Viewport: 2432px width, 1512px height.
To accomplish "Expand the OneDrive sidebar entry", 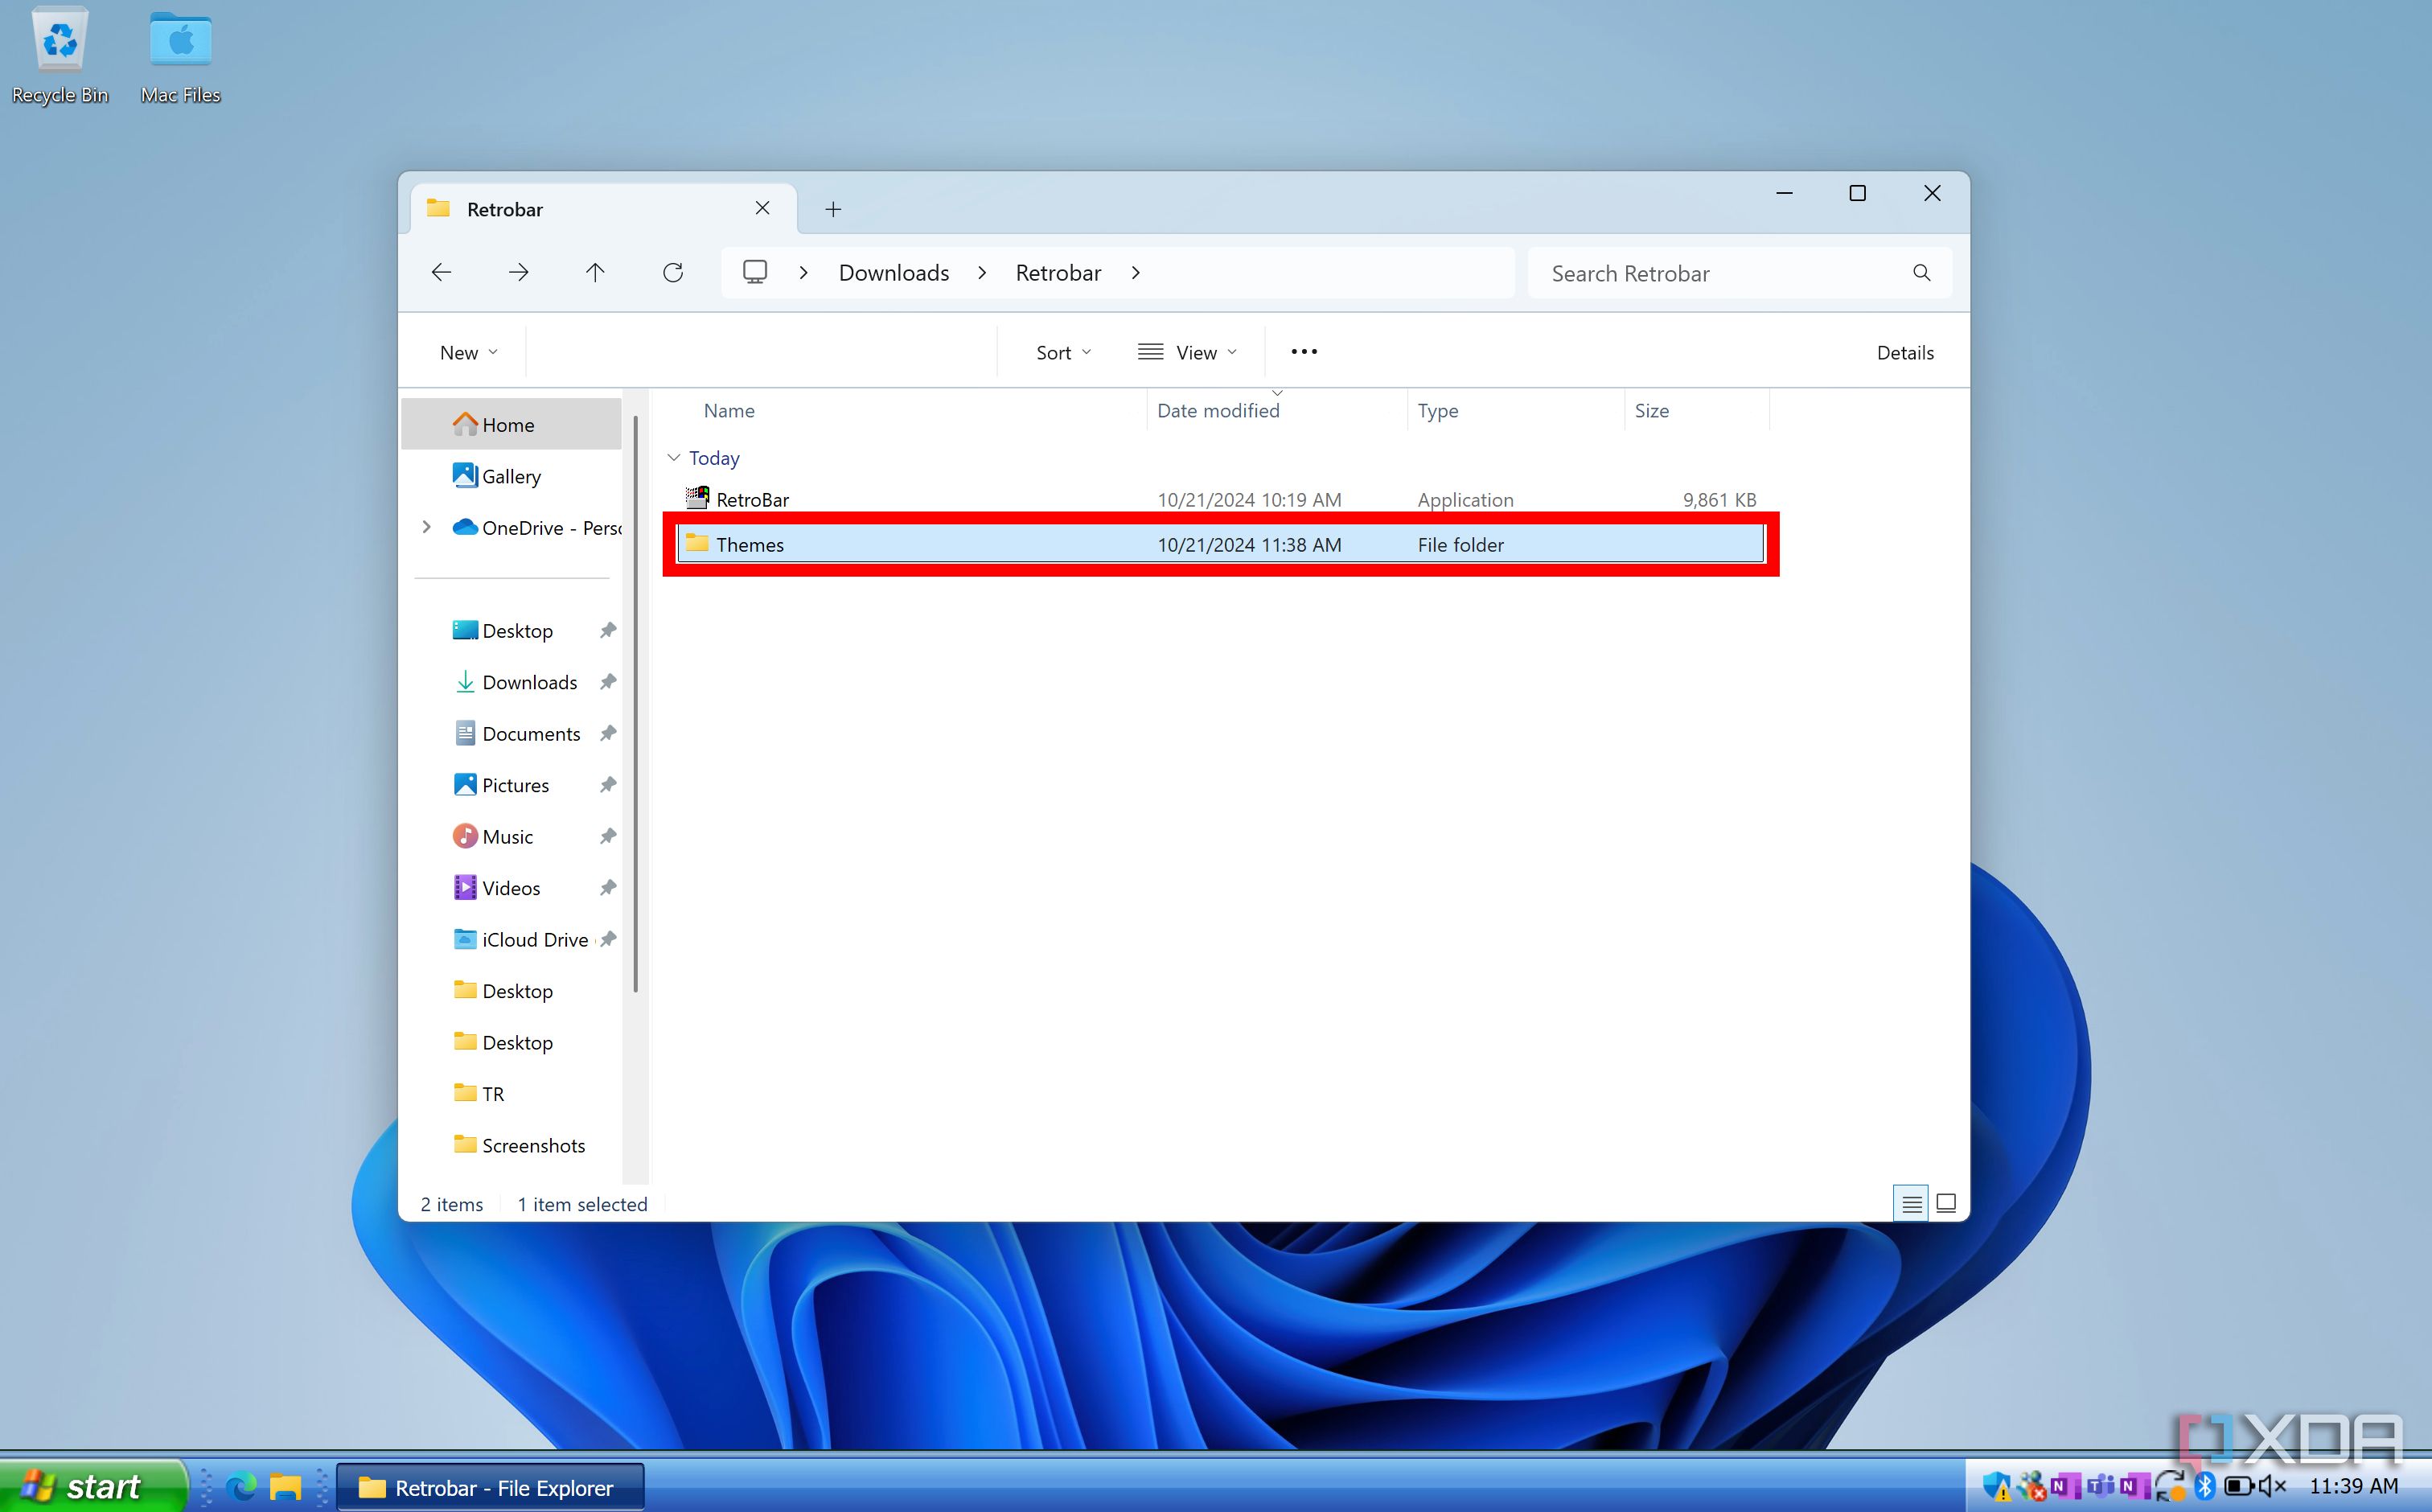I will pos(427,527).
